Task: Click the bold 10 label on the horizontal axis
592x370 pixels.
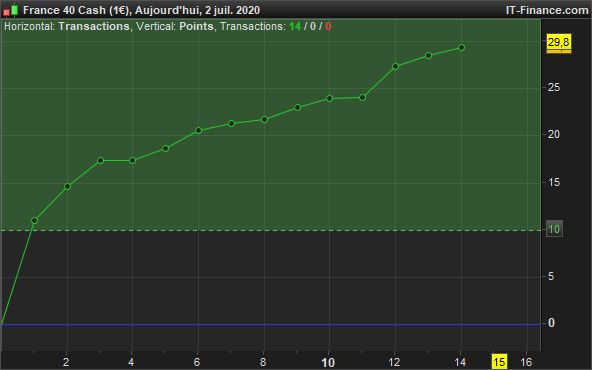Action: 328,363
